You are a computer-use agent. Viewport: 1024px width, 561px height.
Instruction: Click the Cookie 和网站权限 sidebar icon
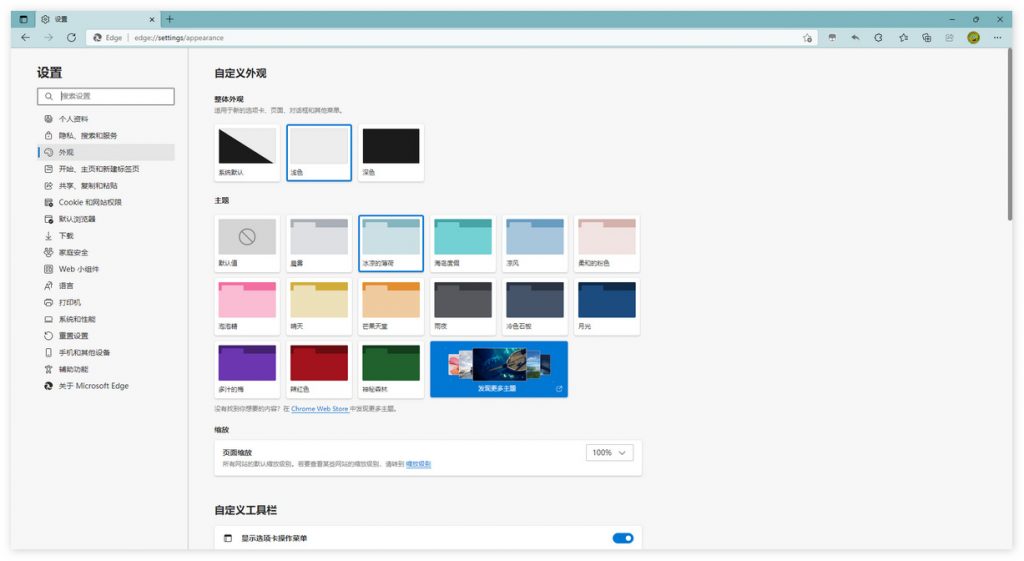point(48,202)
